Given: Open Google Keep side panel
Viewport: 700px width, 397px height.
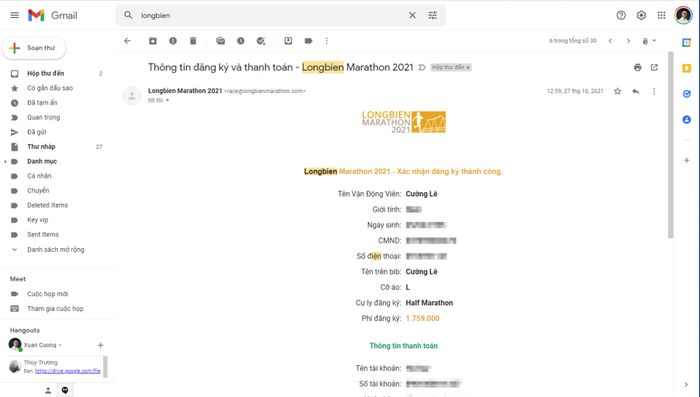Looking at the screenshot, I should (x=687, y=68).
